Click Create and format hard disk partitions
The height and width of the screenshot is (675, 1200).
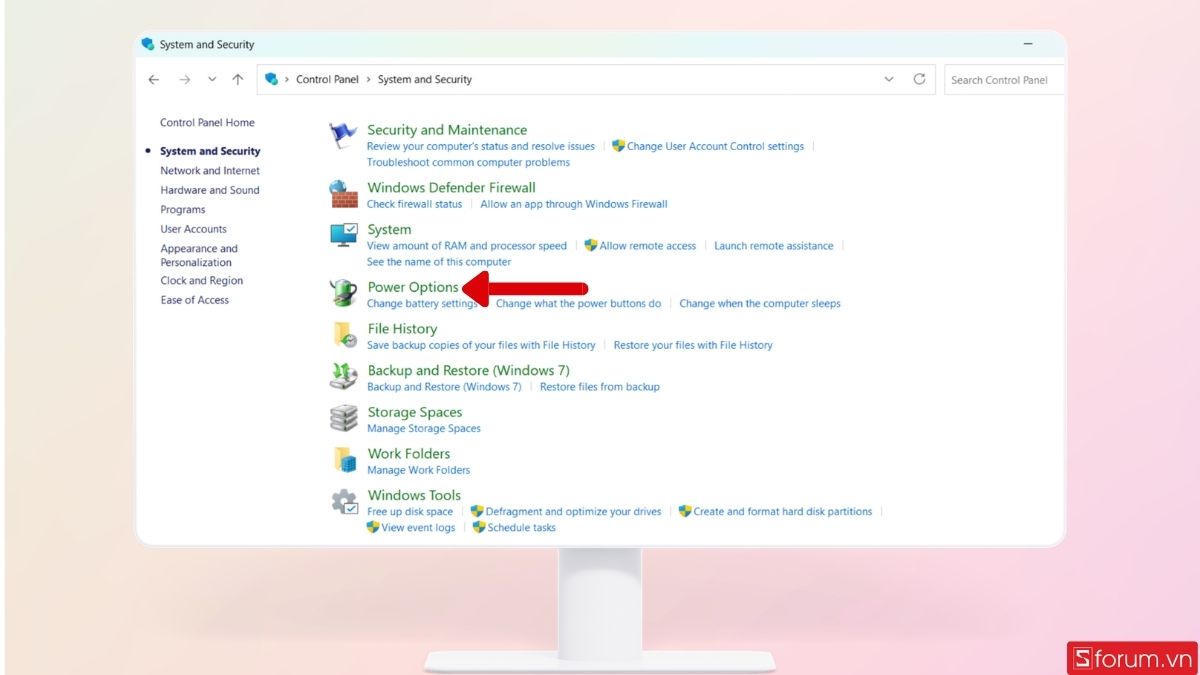coord(783,511)
